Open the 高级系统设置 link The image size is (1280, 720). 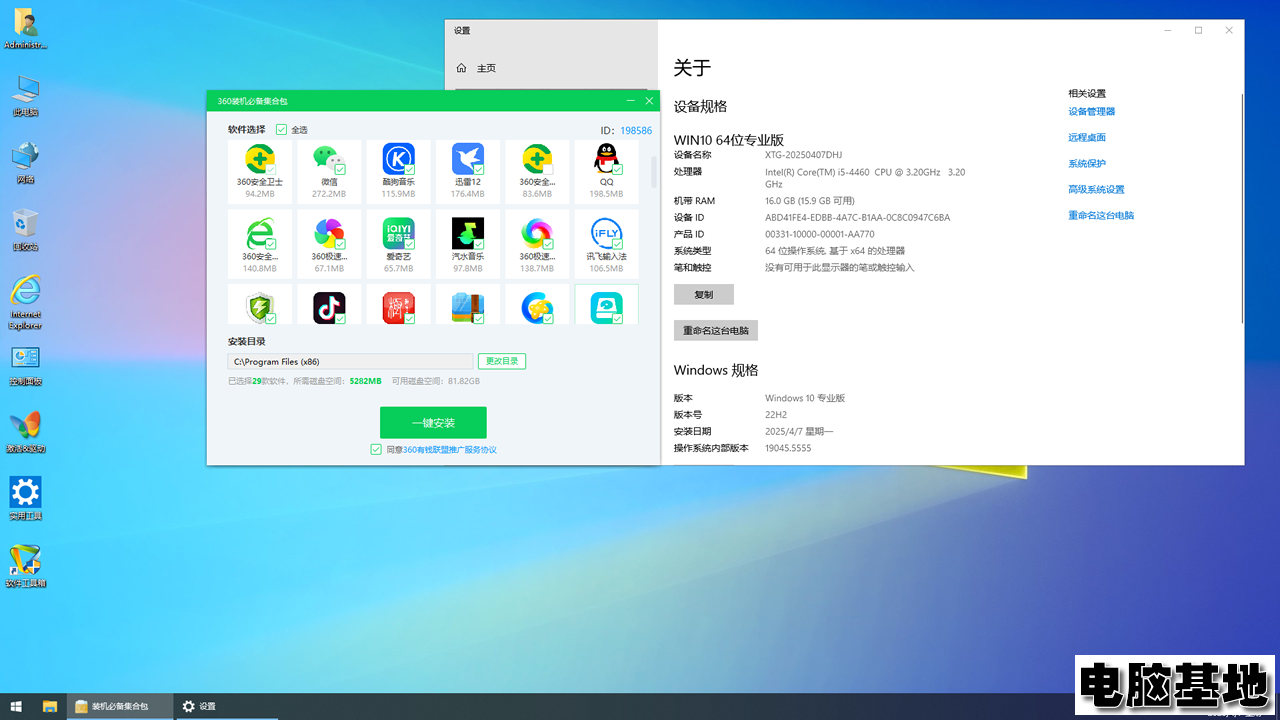[1096, 190]
